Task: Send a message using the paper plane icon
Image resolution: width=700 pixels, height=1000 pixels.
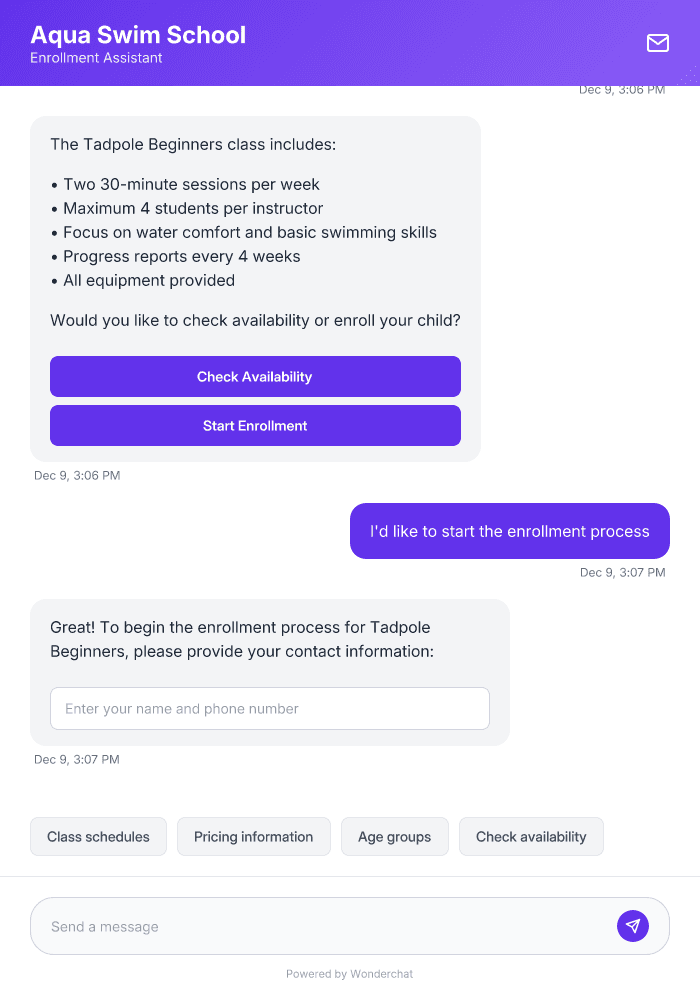Action: coord(633,925)
